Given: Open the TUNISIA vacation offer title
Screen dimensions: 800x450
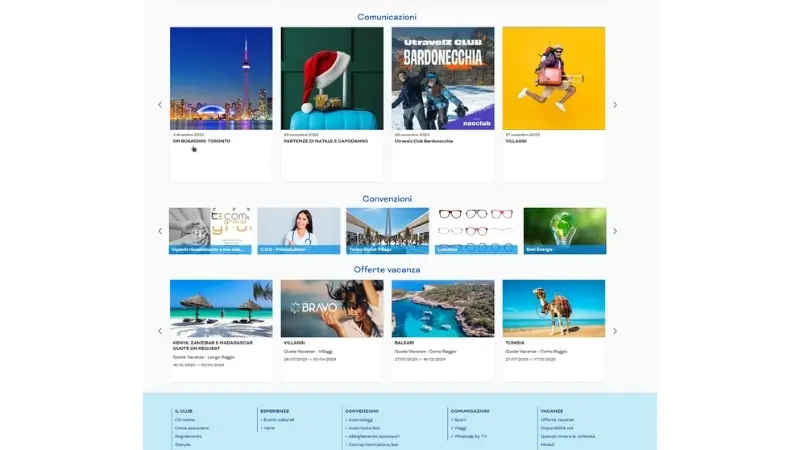Looking at the screenshot, I should pyautogui.click(x=515, y=343).
